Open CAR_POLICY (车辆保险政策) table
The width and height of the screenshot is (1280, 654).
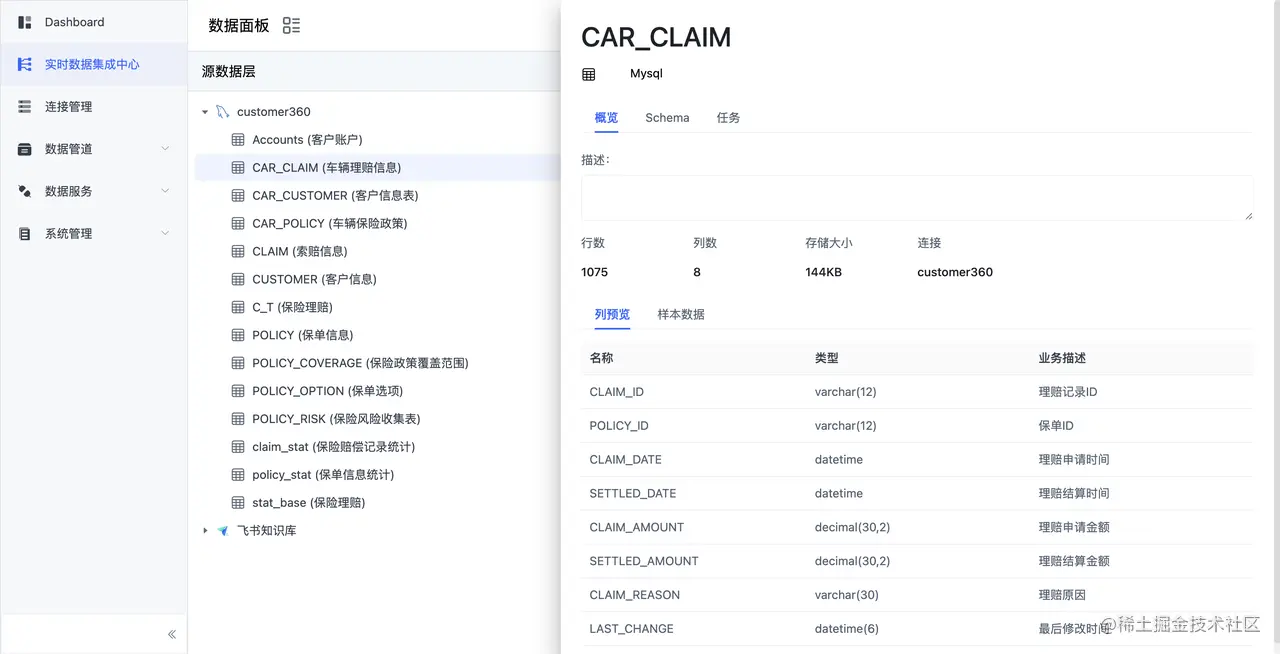330,223
